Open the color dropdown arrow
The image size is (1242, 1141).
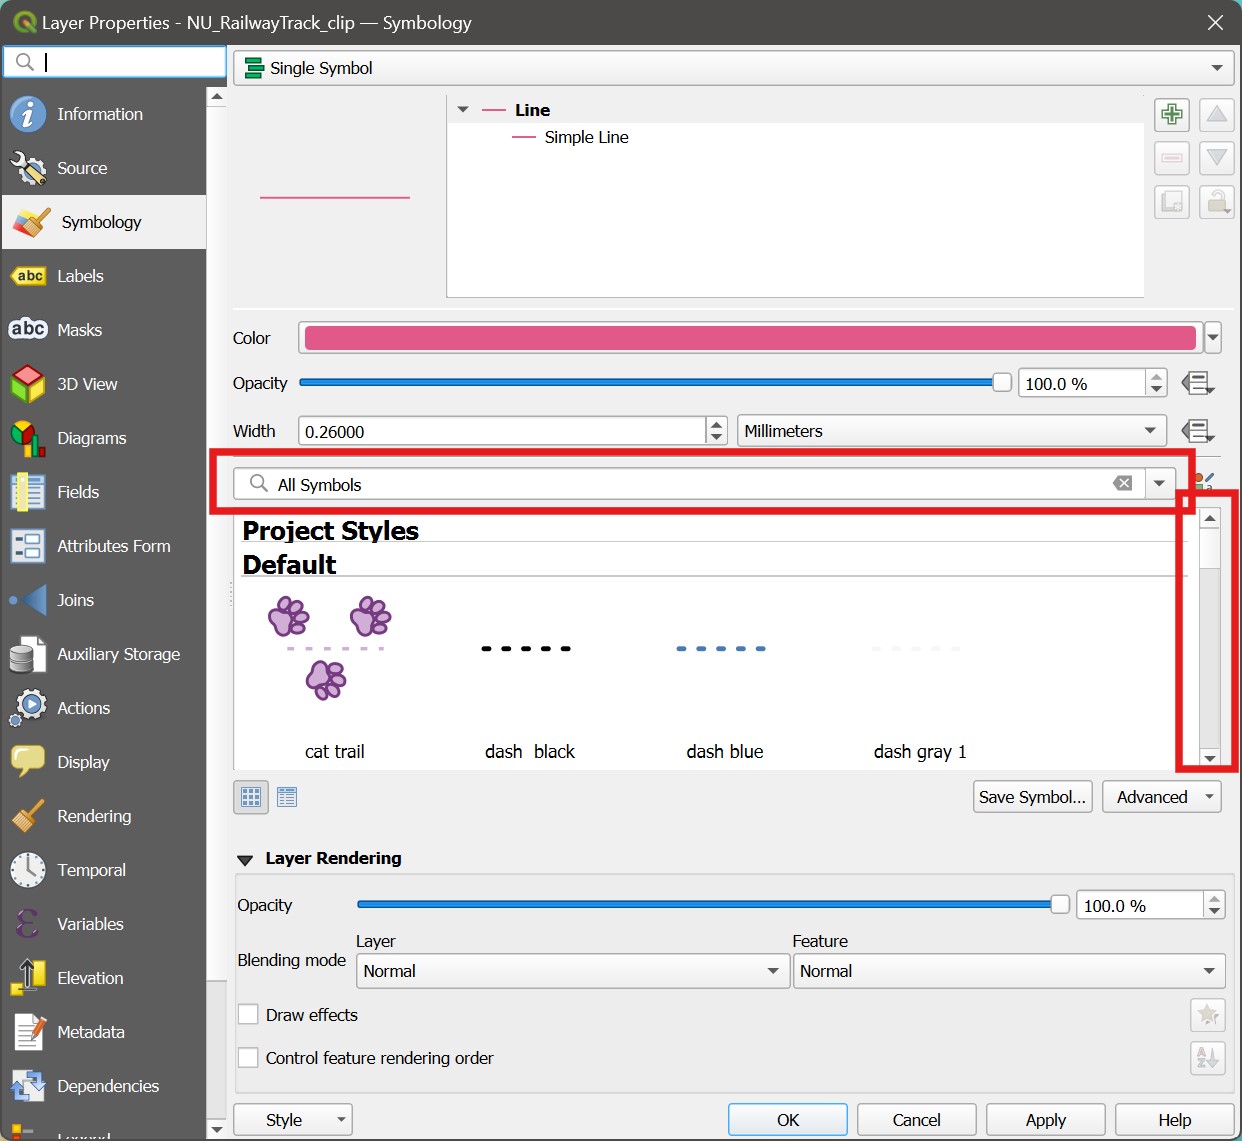pos(1213,338)
